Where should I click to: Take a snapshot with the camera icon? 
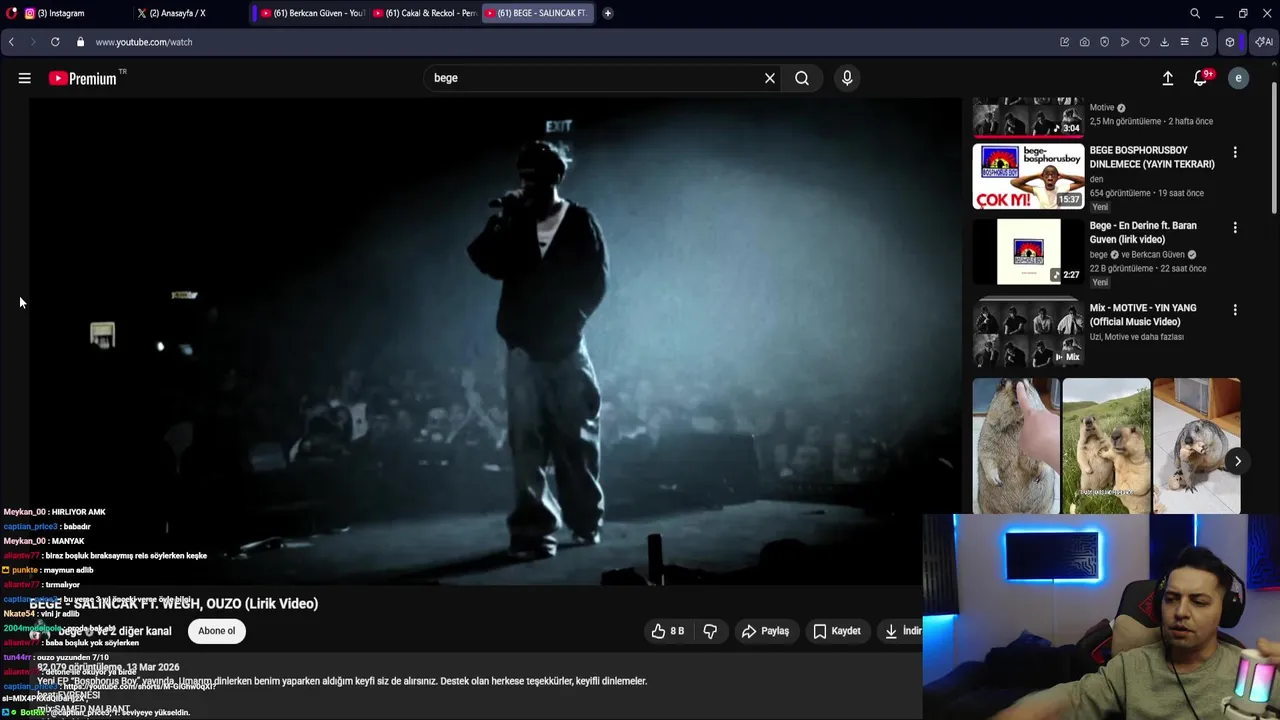click(1084, 42)
